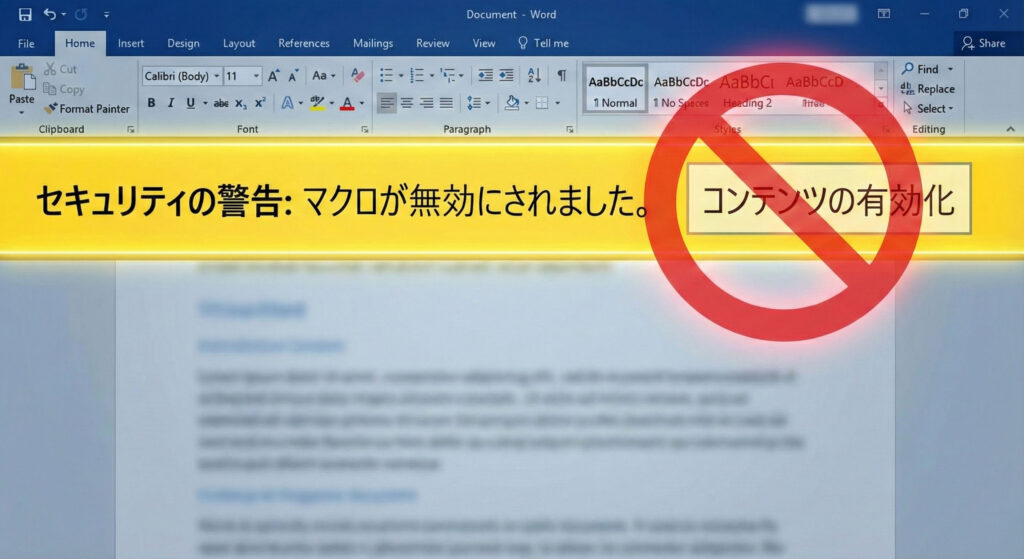Sort text with the A-Z sort icon
Image resolution: width=1024 pixels, height=559 pixels.
coord(534,76)
